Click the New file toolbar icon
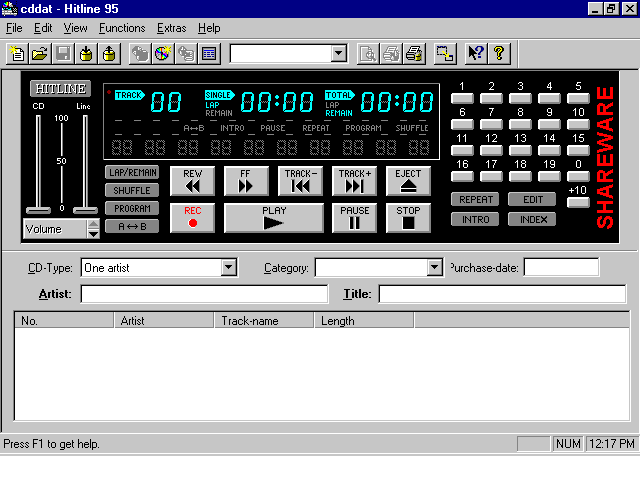The image size is (640, 480). pyautogui.click(x=17, y=53)
